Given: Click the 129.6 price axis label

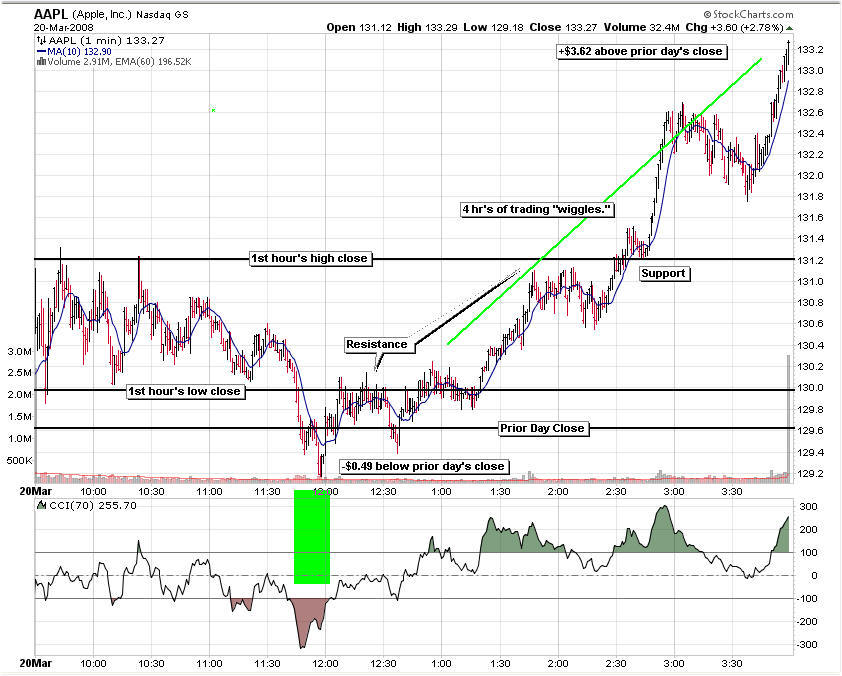Looking at the screenshot, I should click(x=810, y=430).
